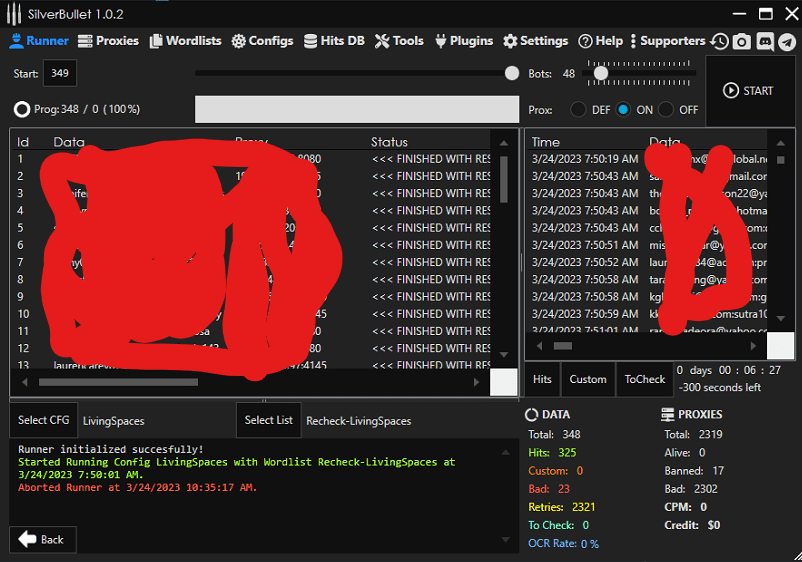Image resolution: width=802 pixels, height=562 pixels.
Task: Open the Telegram icon link
Action: [x=787, y=41]
